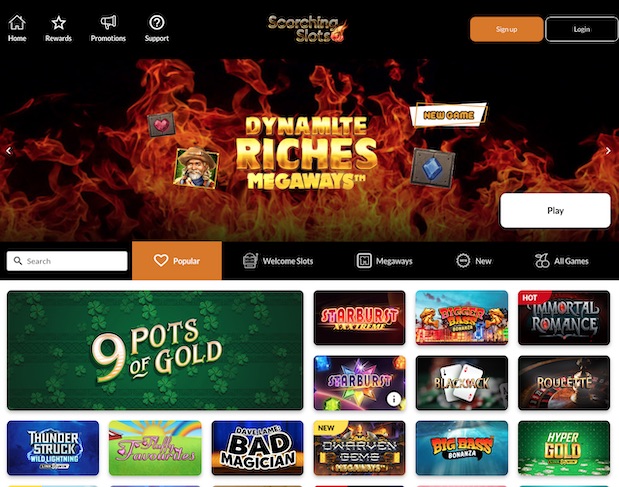Click into the Search games field
619x487 pixels.
67,261
